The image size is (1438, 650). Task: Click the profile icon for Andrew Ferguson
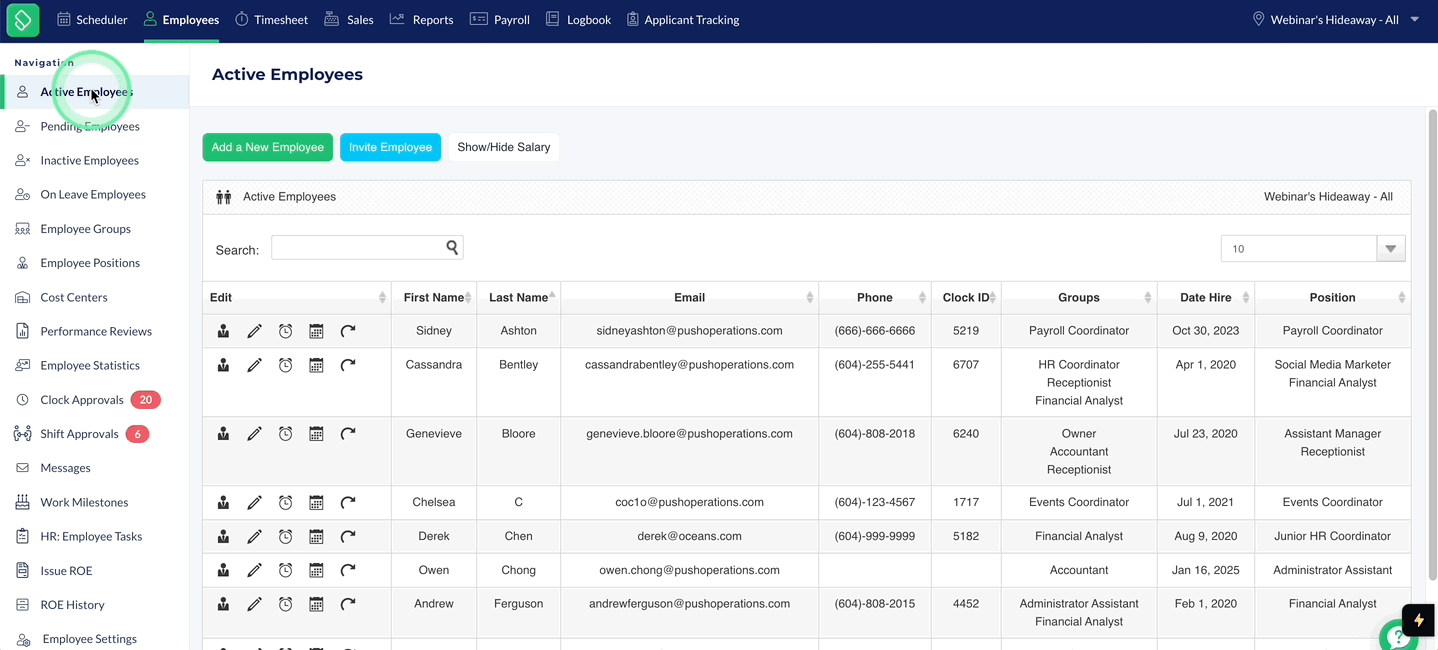[223, 604]
